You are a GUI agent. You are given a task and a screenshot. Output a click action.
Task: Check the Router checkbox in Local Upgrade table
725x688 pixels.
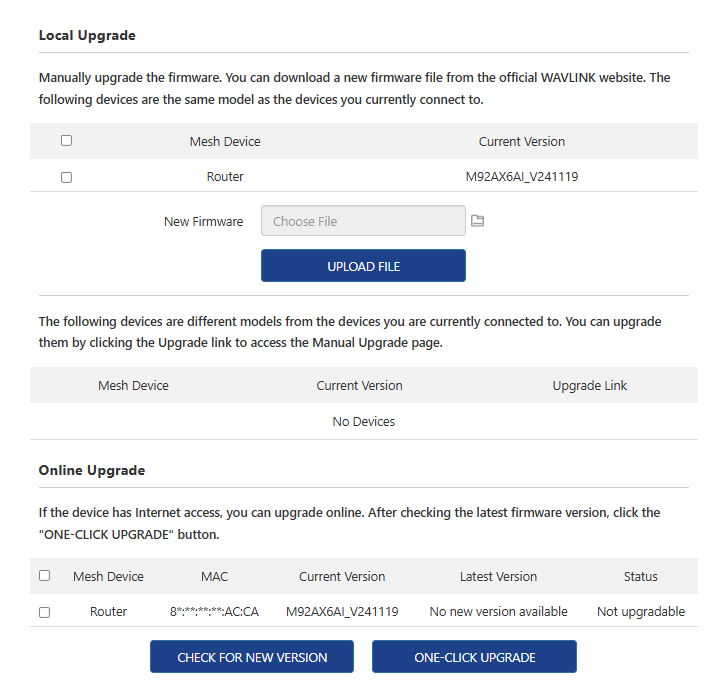click(x=66, y=177)
